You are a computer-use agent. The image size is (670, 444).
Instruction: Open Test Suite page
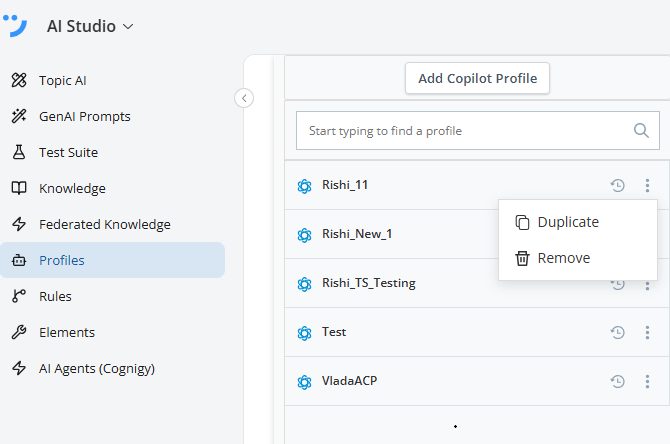pos(68,153)
